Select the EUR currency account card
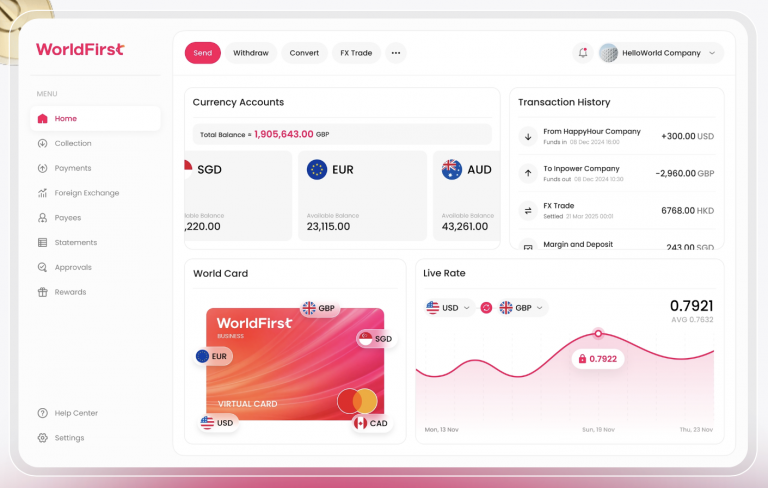The image size is (768, 488). pyautogui.click(x=362, y=195)
